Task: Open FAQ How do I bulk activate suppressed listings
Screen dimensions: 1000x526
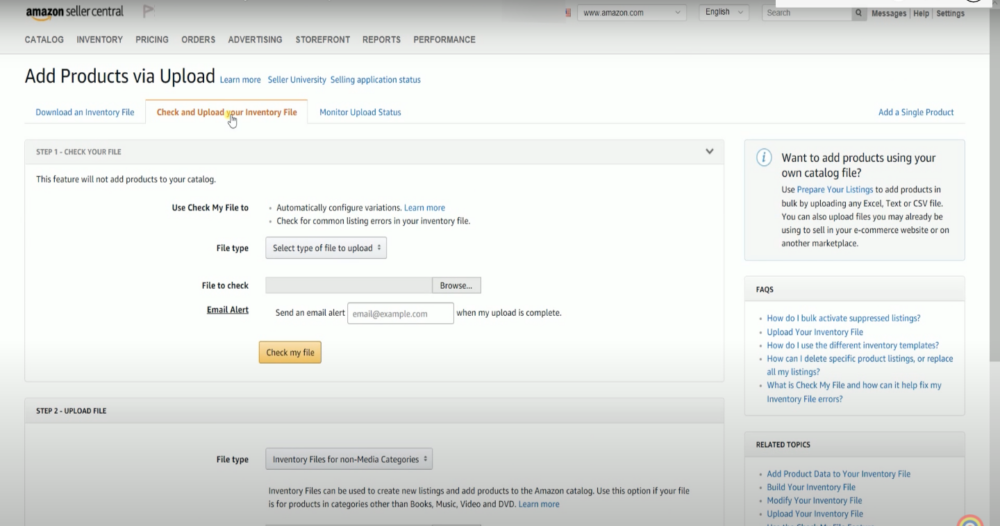Action: (x=843, y=318)
